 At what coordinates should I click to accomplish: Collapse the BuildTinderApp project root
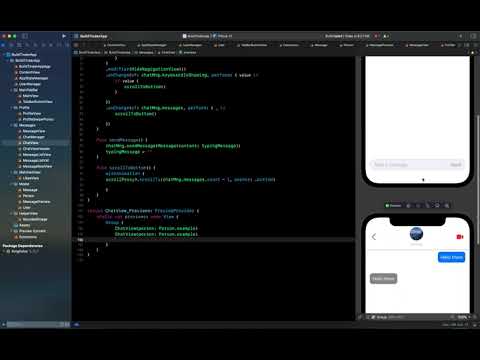(4, 55)
